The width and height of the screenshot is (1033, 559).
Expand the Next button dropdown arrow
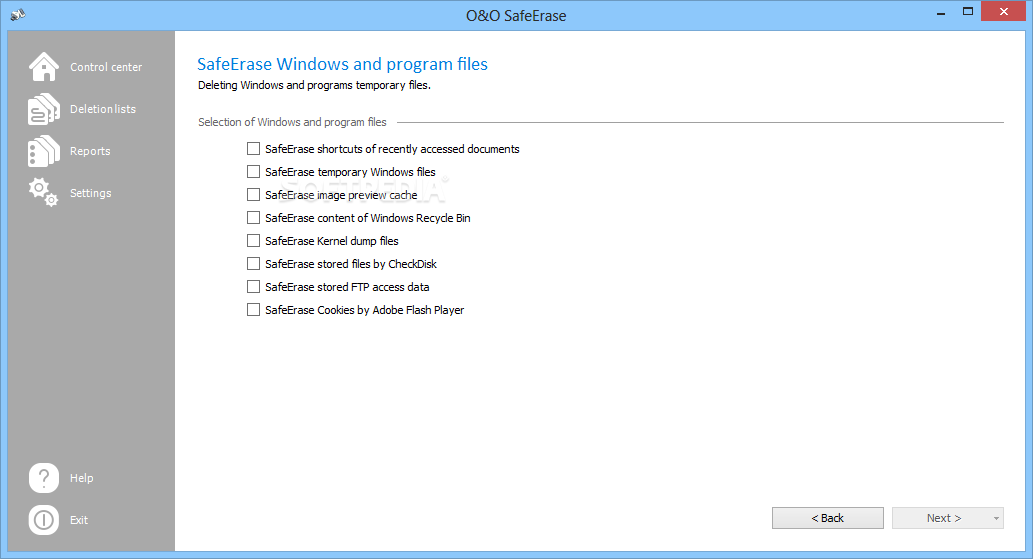click(996, 518)
